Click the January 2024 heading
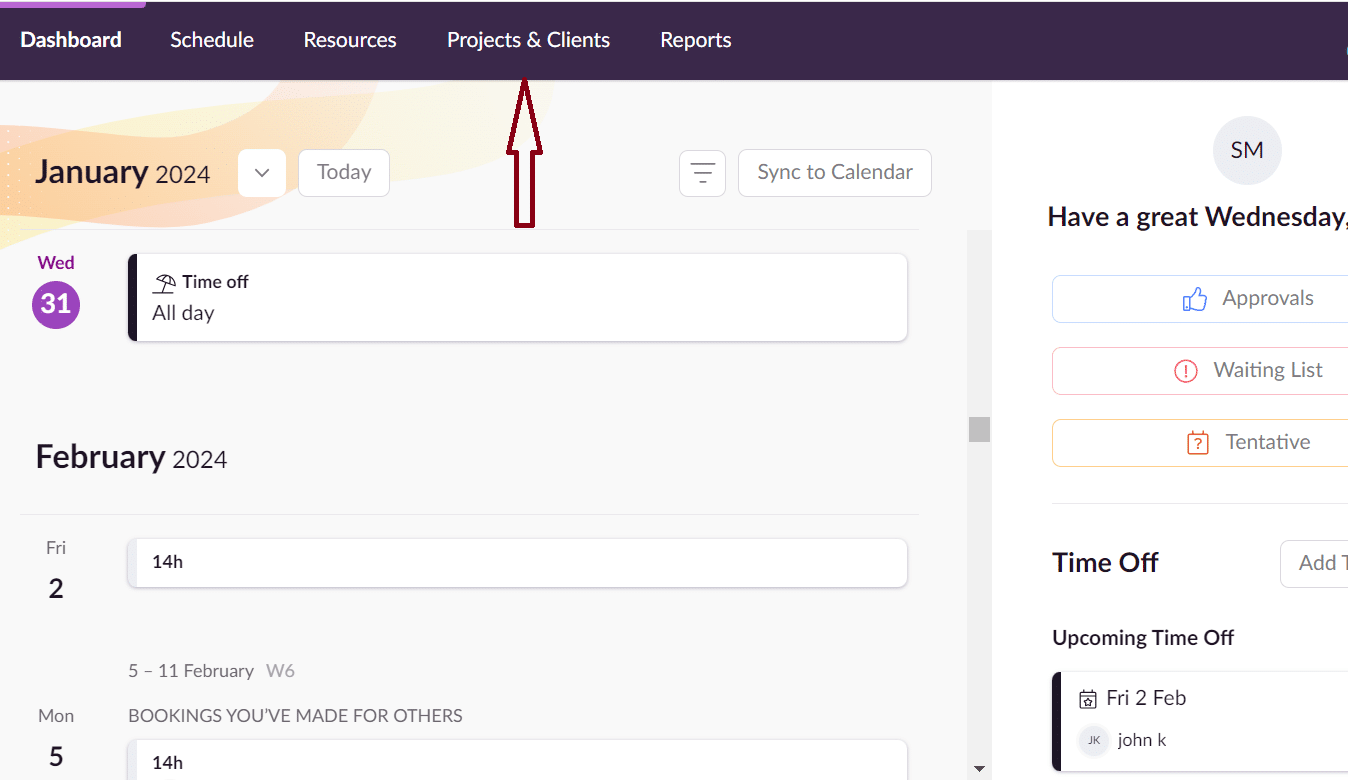Viewport: 1348px width, 780px height. [x=123, y=173]
